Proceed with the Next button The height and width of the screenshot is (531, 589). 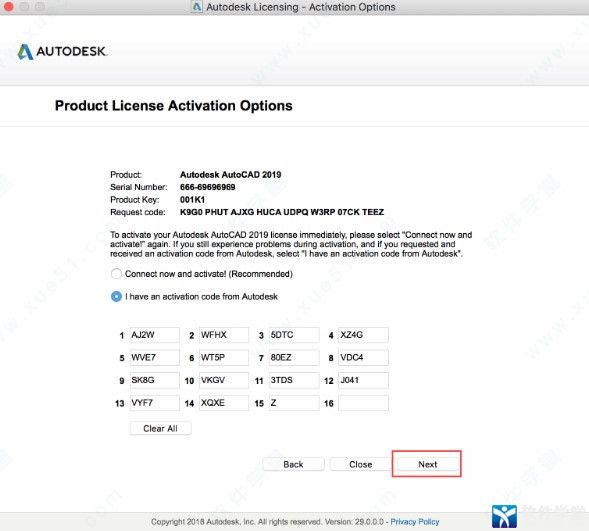(x=427, y=464)
